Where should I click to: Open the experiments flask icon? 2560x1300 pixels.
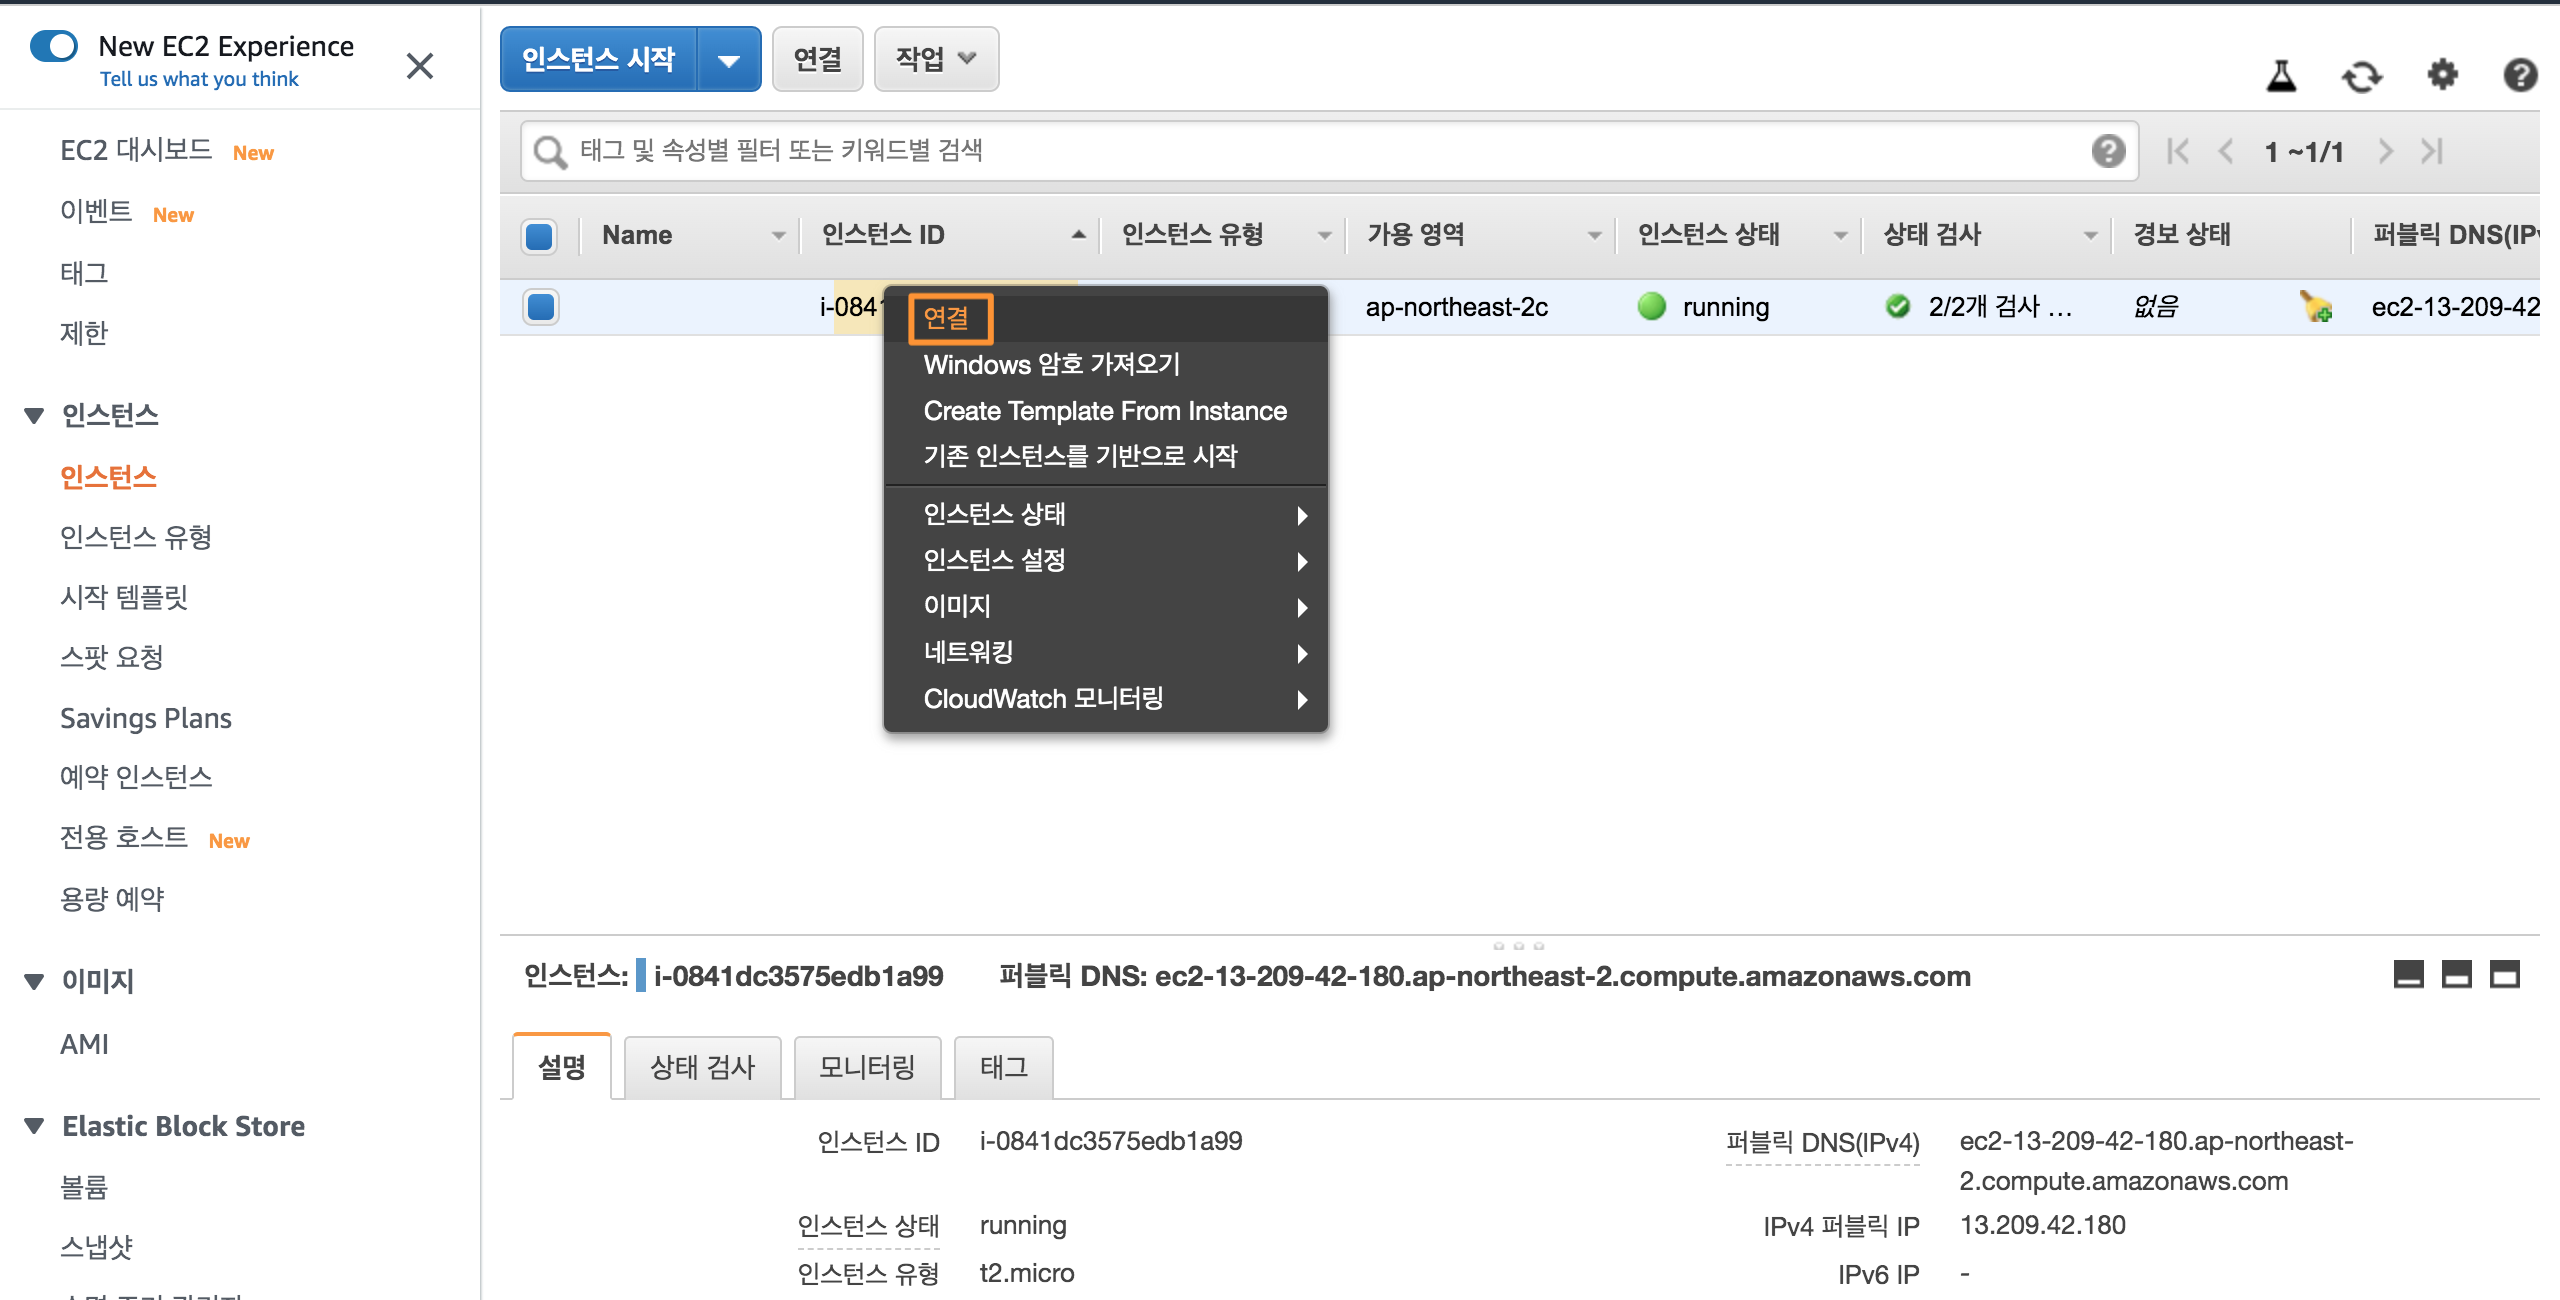pyautogui.click(x=2281, y=76)
